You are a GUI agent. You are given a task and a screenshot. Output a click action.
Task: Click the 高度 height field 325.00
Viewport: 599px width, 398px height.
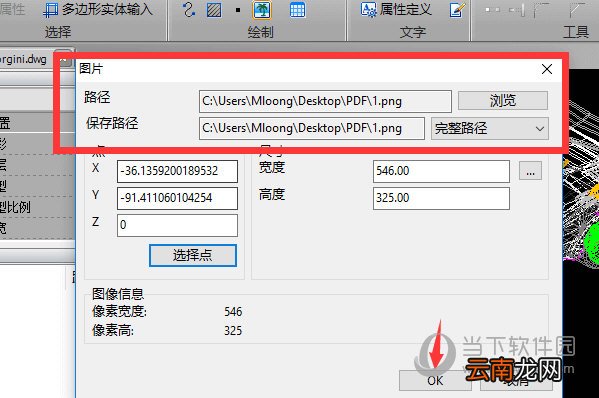pos(441,198)
